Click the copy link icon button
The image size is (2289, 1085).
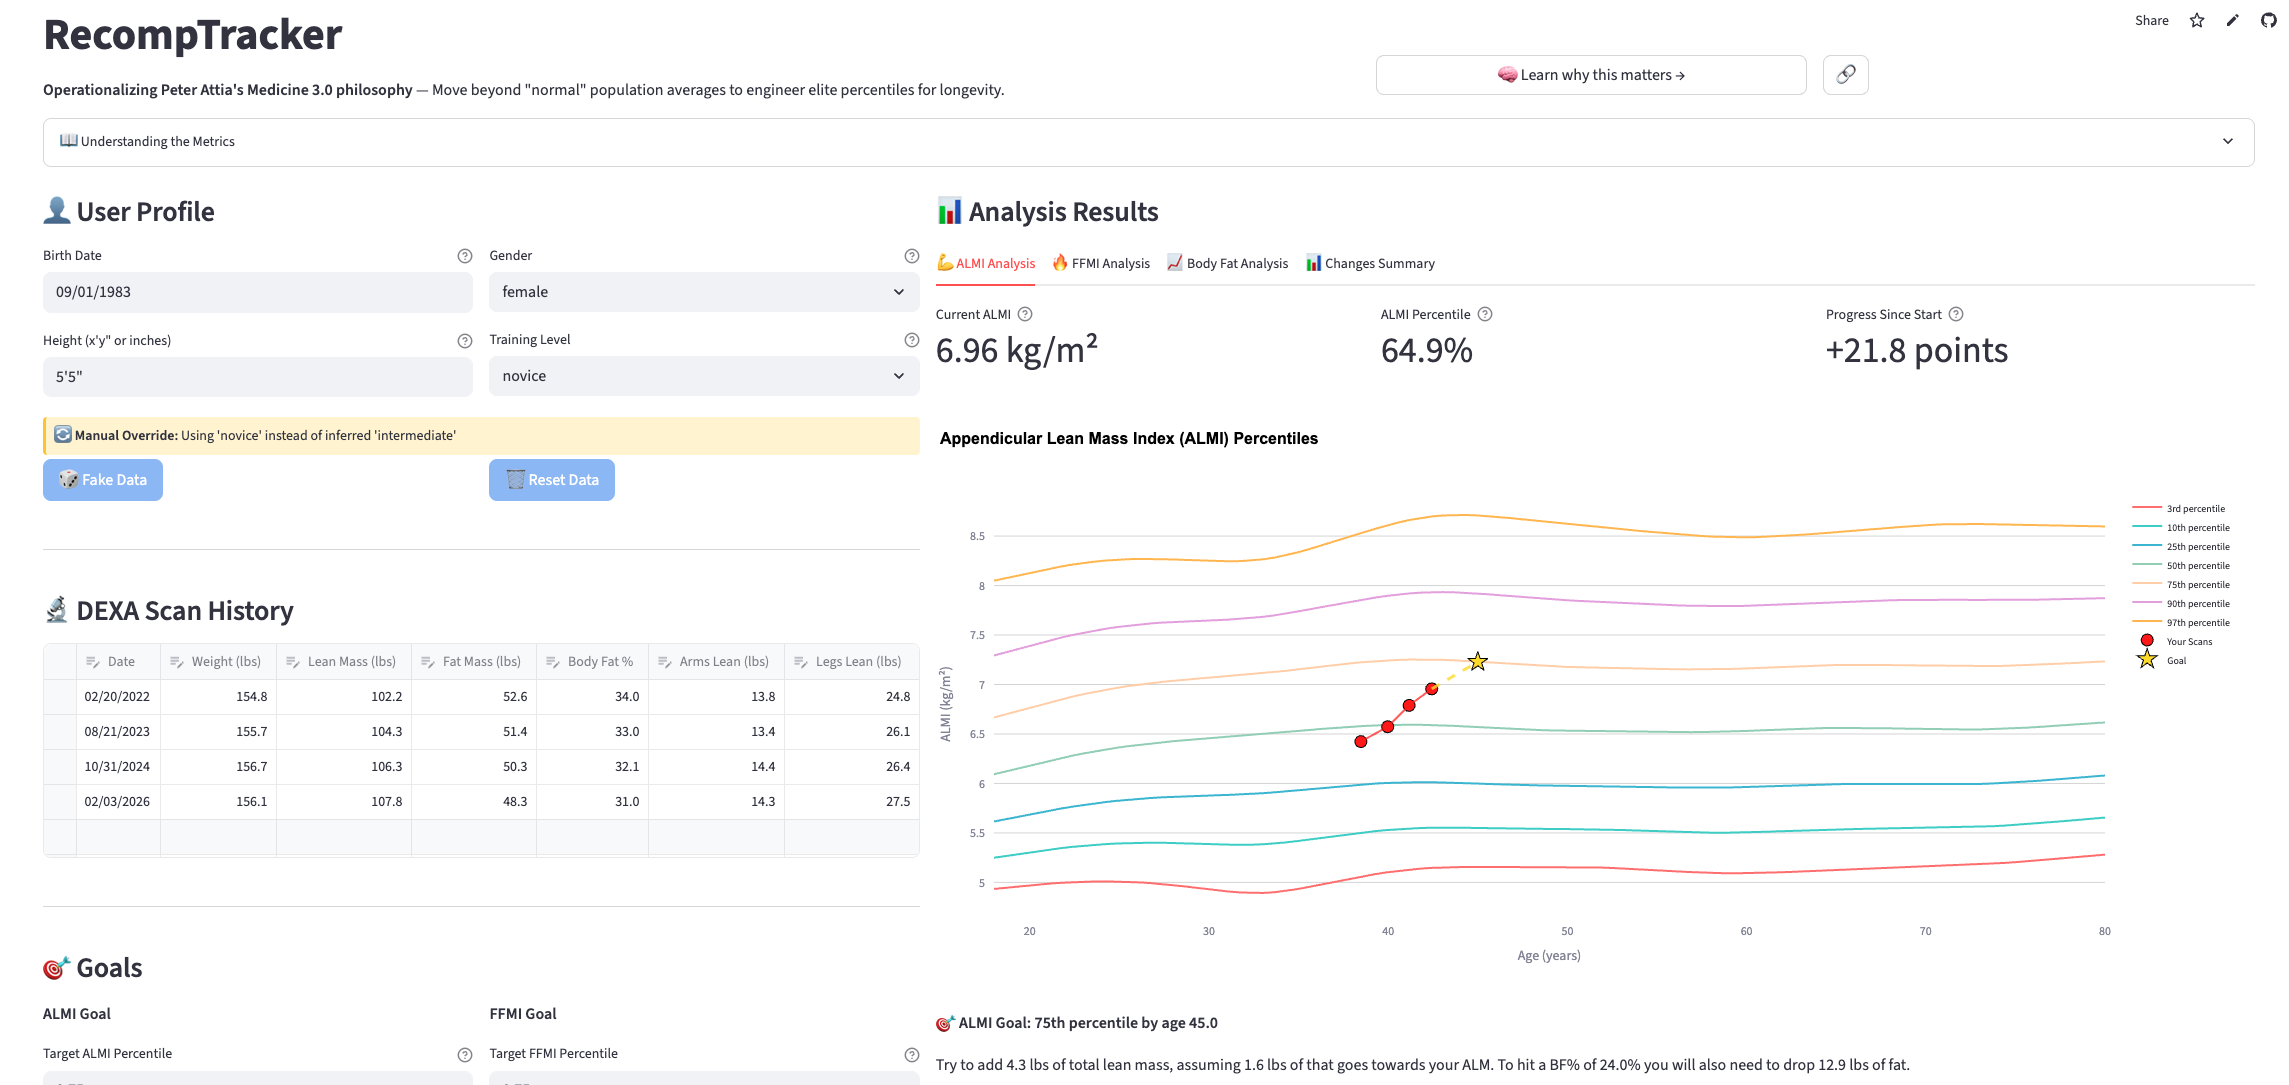point(1845,75)
